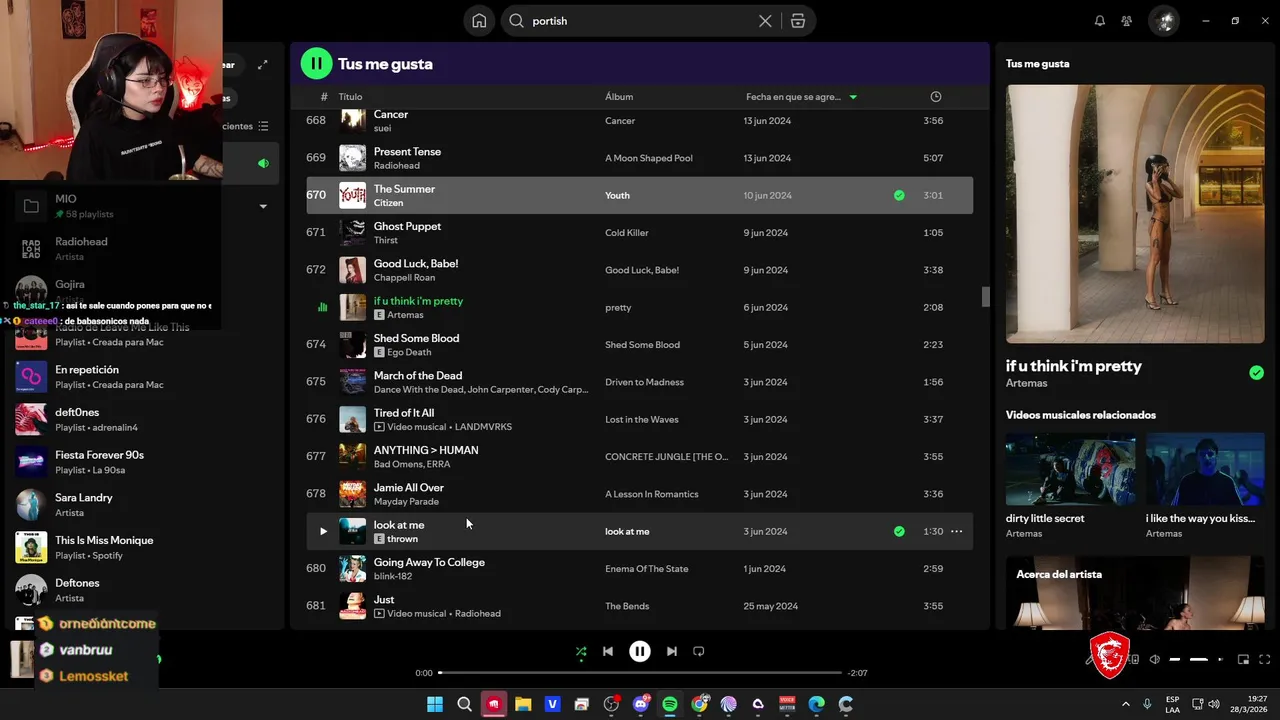Open the music video icon on 'Just'
Image resolution: width=1280 pixels, height=720 pixels.
379,614
